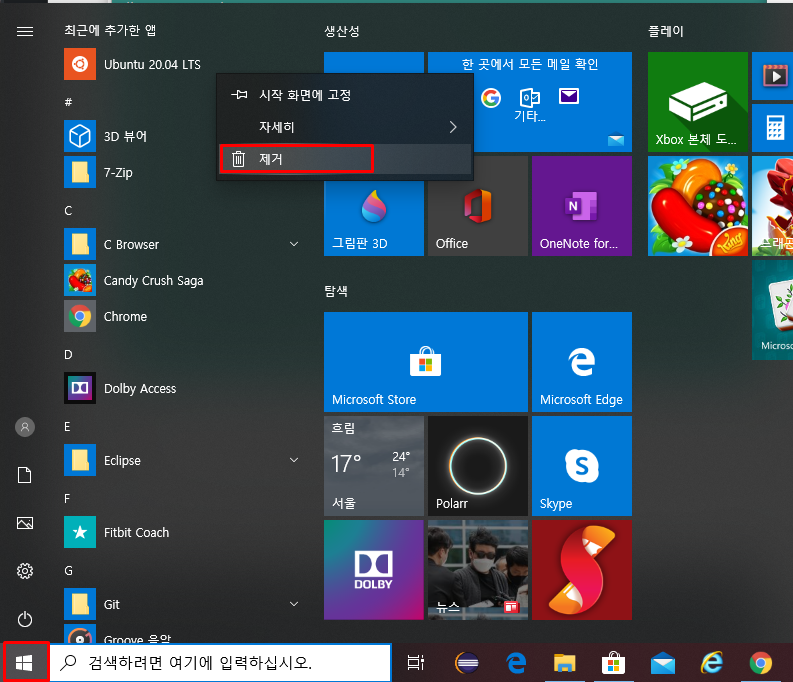Open the 그림판 3D tile

coord(374,218)
